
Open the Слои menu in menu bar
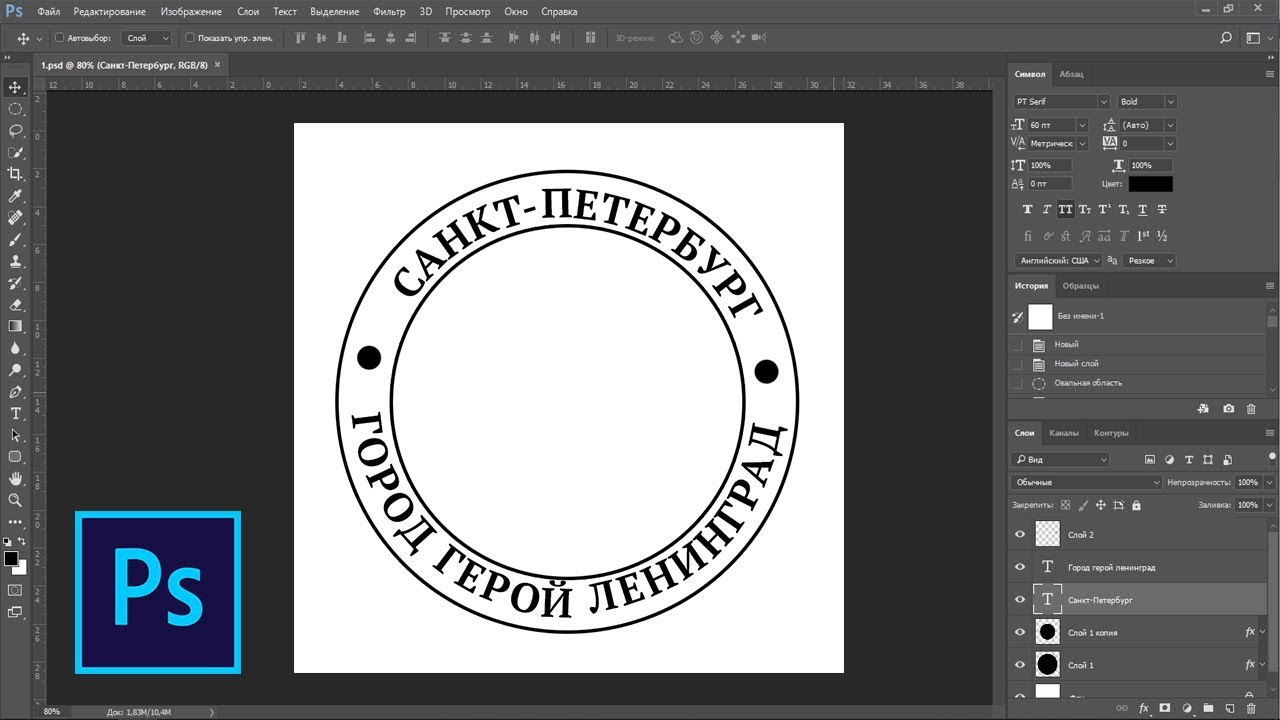[x=248, y=12]
